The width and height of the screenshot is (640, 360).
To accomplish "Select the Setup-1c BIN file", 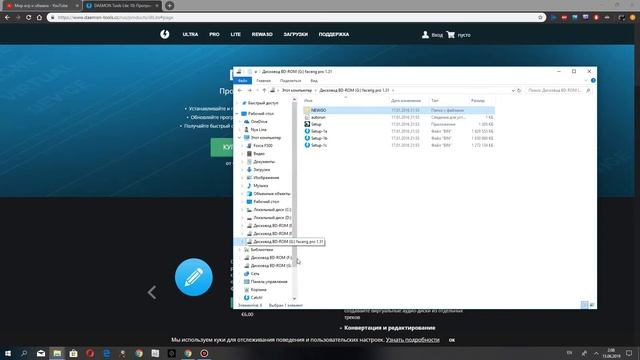I will pyautogui.click(x=319, y=145).
